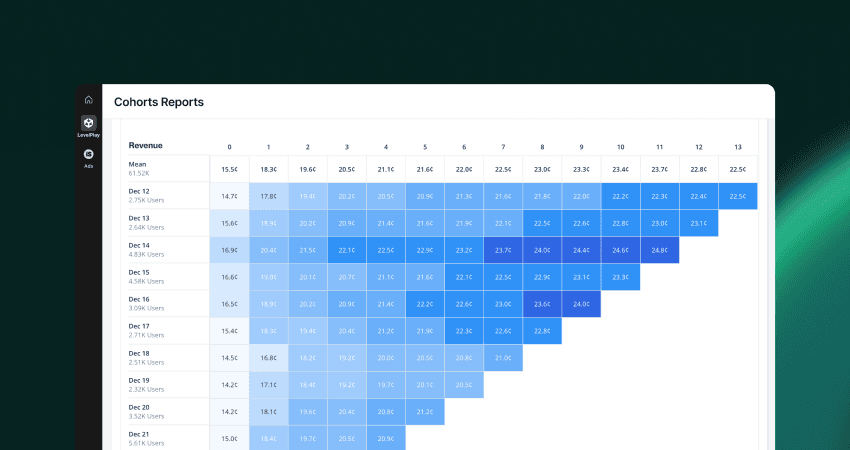Select the Dec 12 cohort row label
This screenshot has height=450, width=850.
(x=139, y=191)
